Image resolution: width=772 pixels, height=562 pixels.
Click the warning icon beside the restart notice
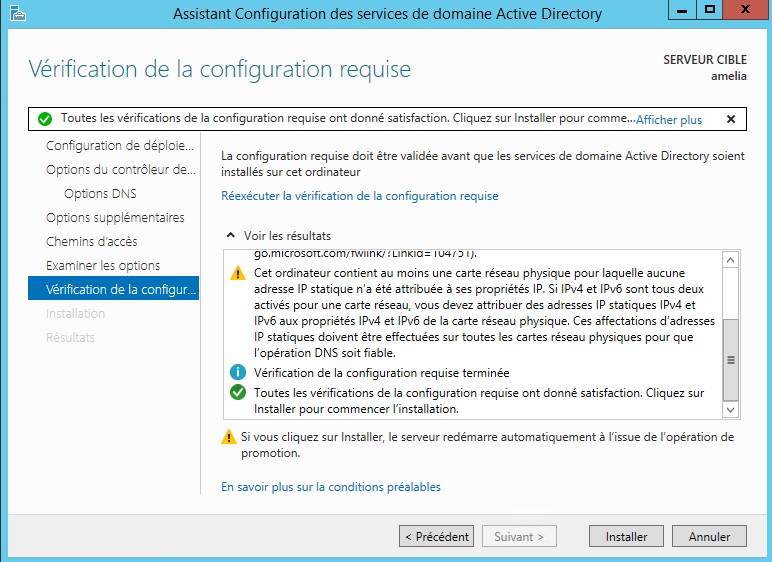(x=229, y=437)
